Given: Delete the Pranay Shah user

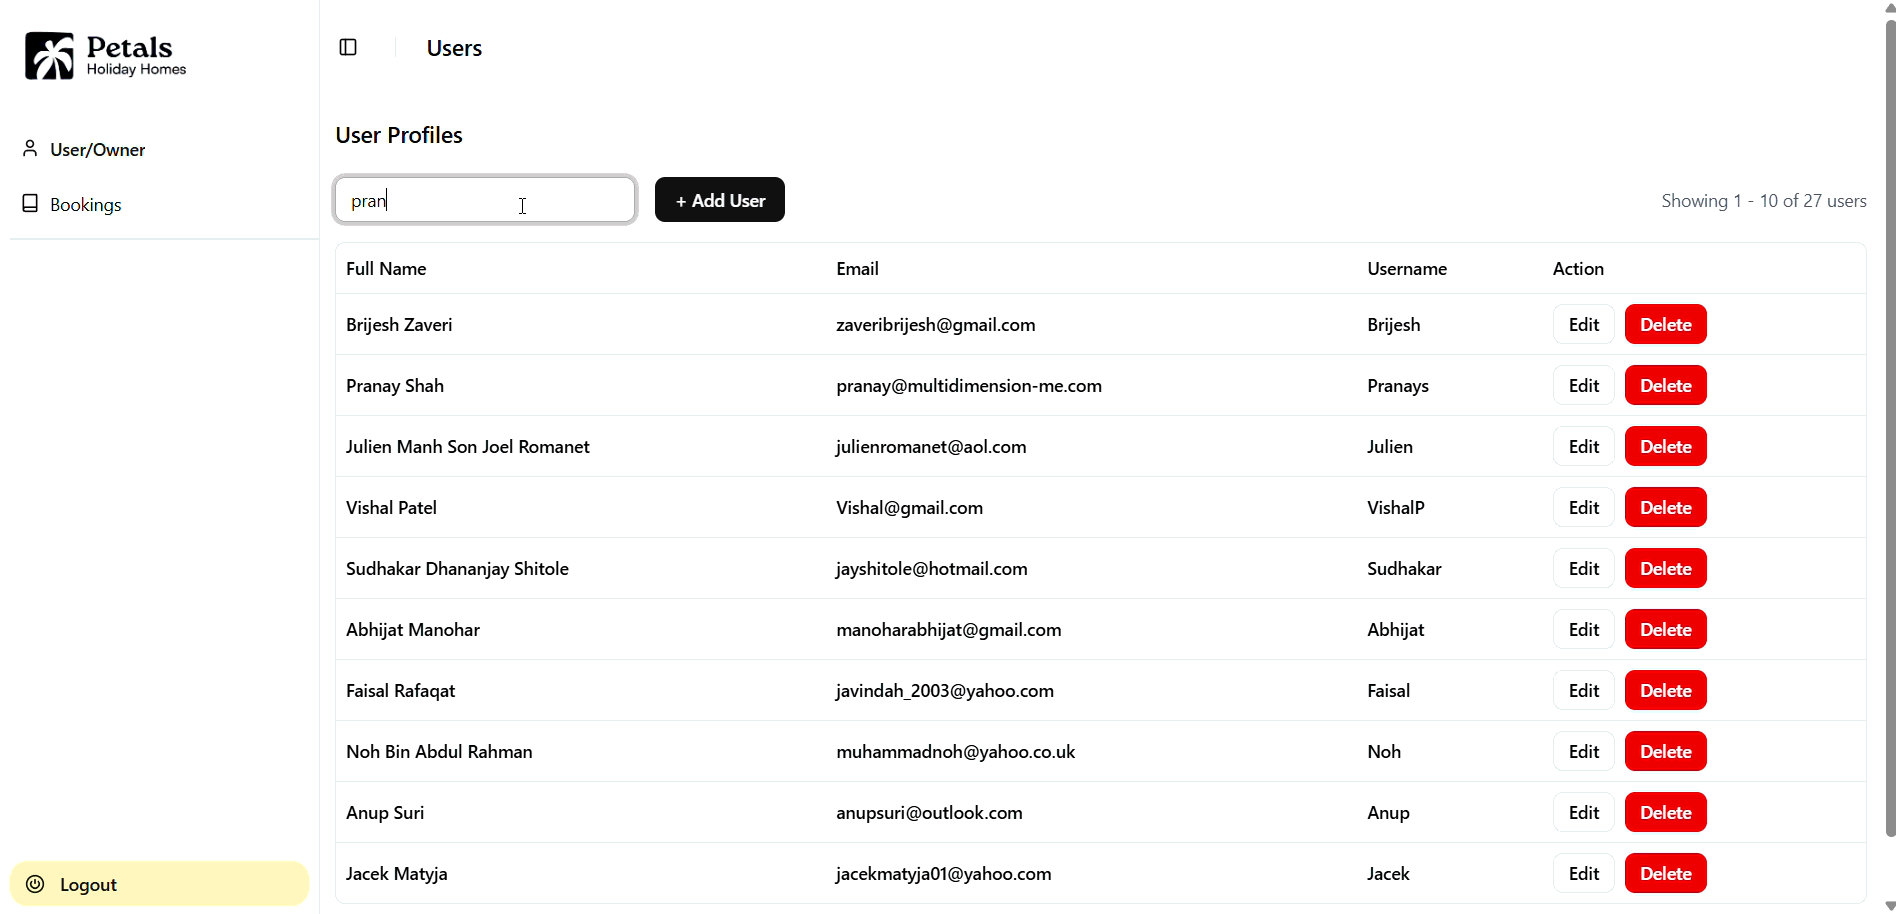Looking at the screenshot, I should [1665, 386].
